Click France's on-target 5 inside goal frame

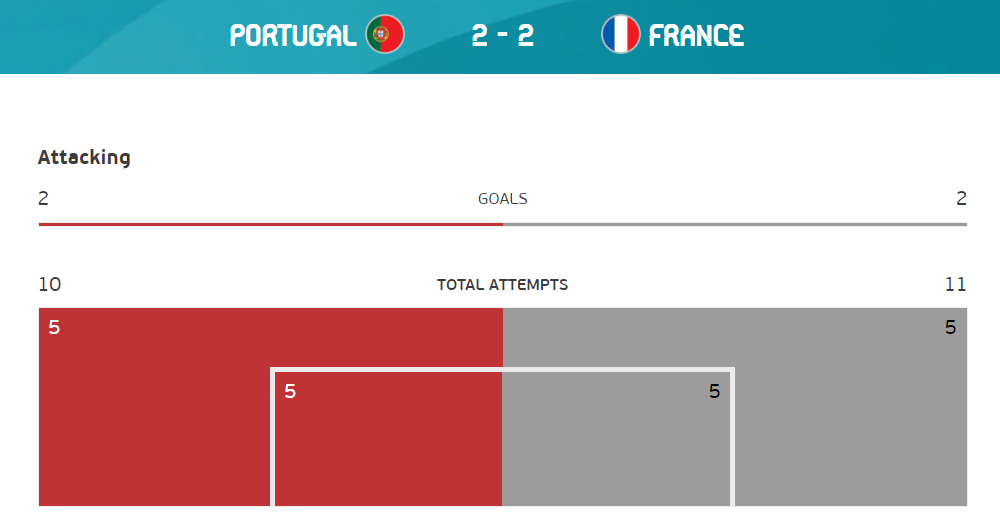[714, 391]
